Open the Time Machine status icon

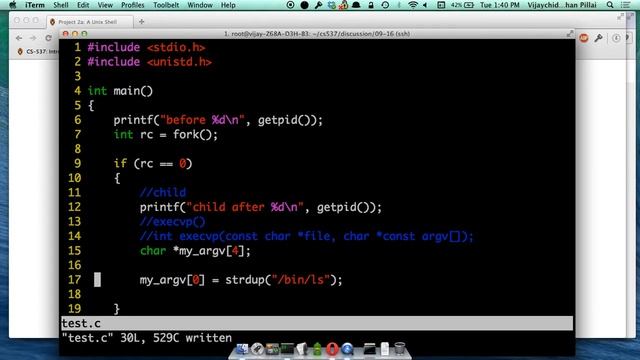tap(385, 5)
